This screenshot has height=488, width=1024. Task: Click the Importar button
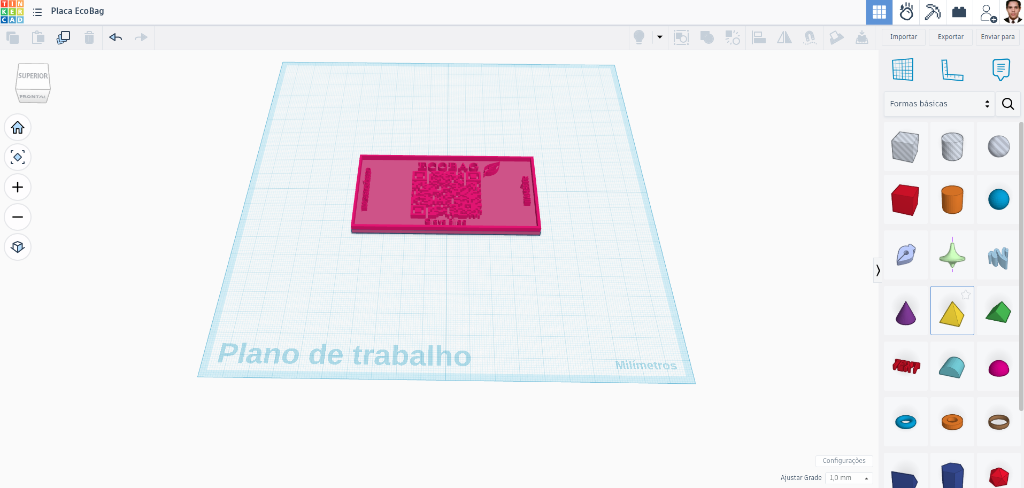[904, 37]
